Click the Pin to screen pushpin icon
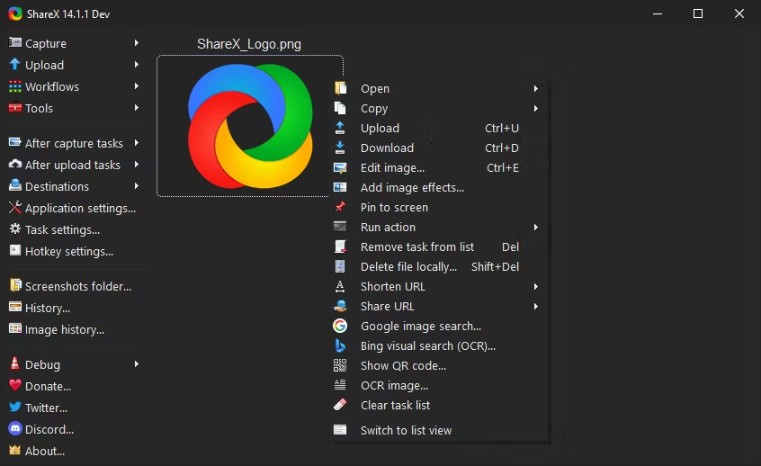Screen dimensions: 761x466 (340, 207)
